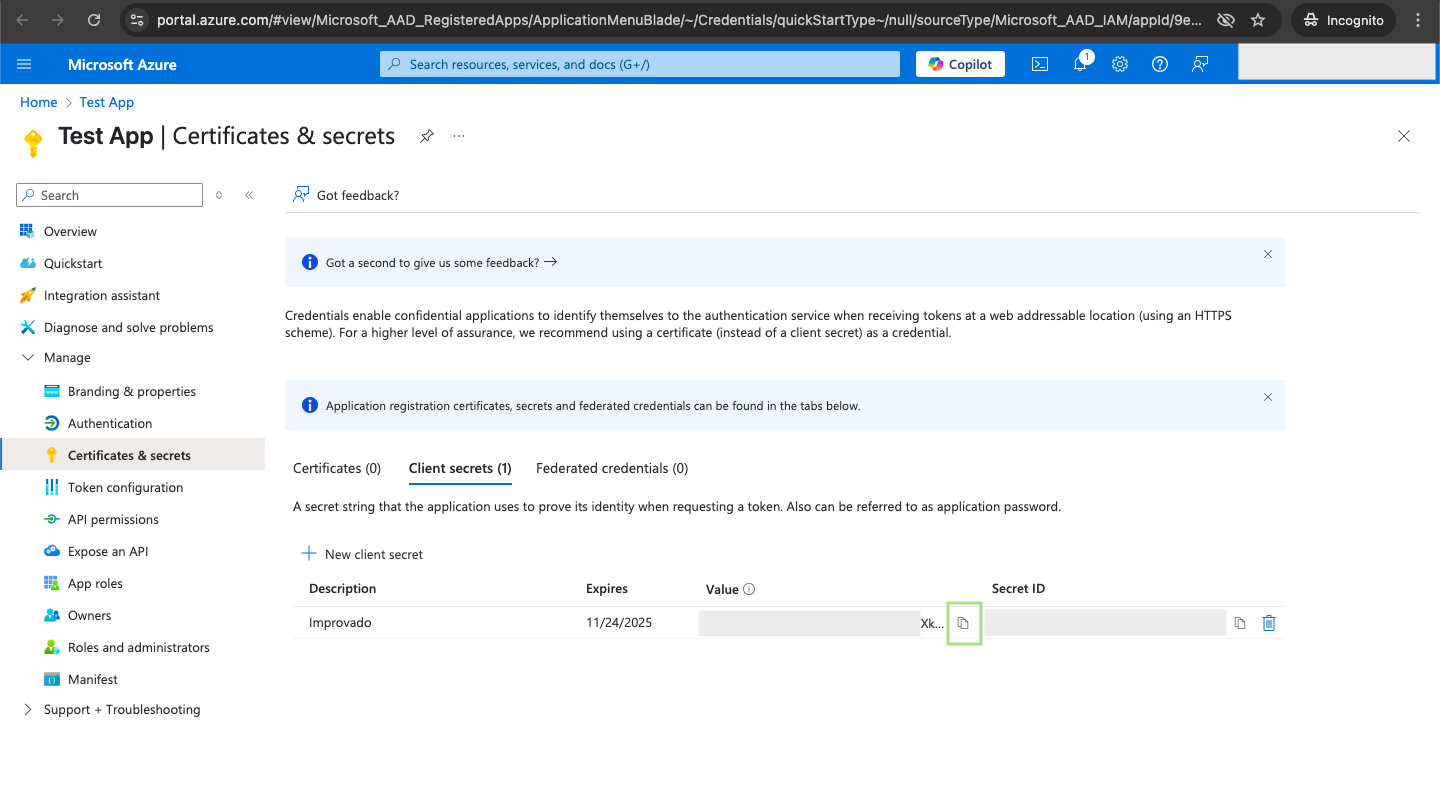This screenshot has width=1440, height=803.
Task: Click site info icon in address bar
Action: [x=137, y=20]
